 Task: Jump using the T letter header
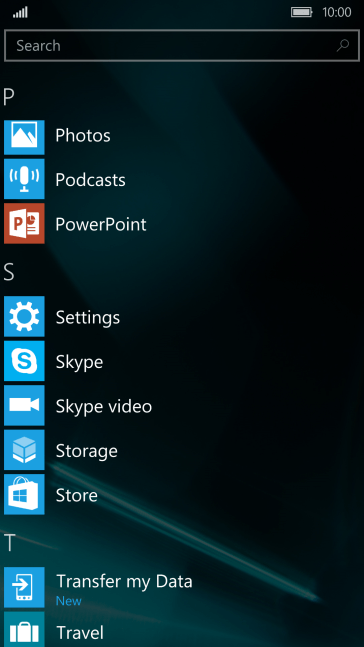[x=9, y=543]
